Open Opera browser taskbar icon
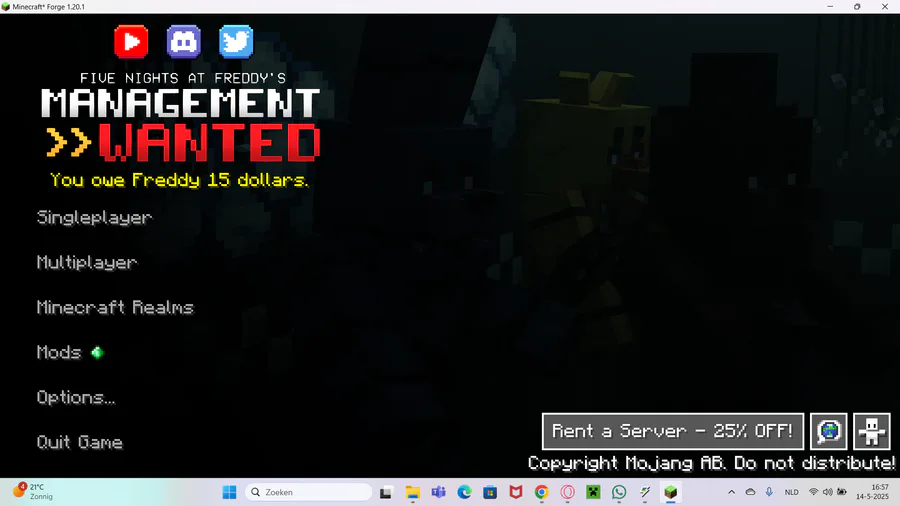Image resolution: width=900 pixels, height=506 pixels. point(568,492)
